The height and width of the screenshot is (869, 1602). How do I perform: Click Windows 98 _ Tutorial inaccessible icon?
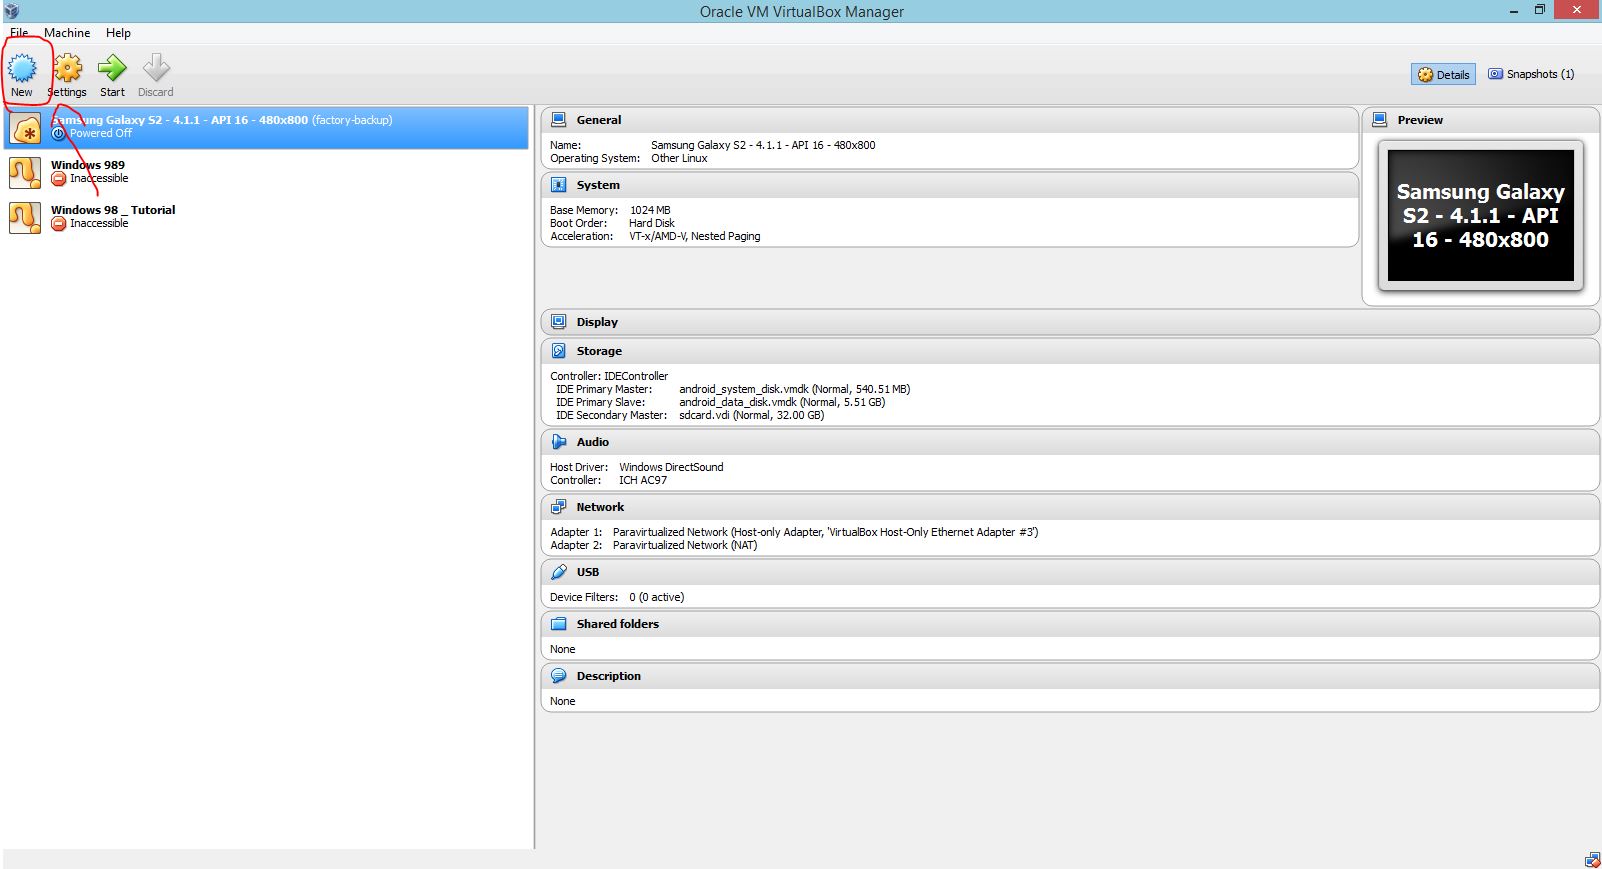[x=59, y=223]
